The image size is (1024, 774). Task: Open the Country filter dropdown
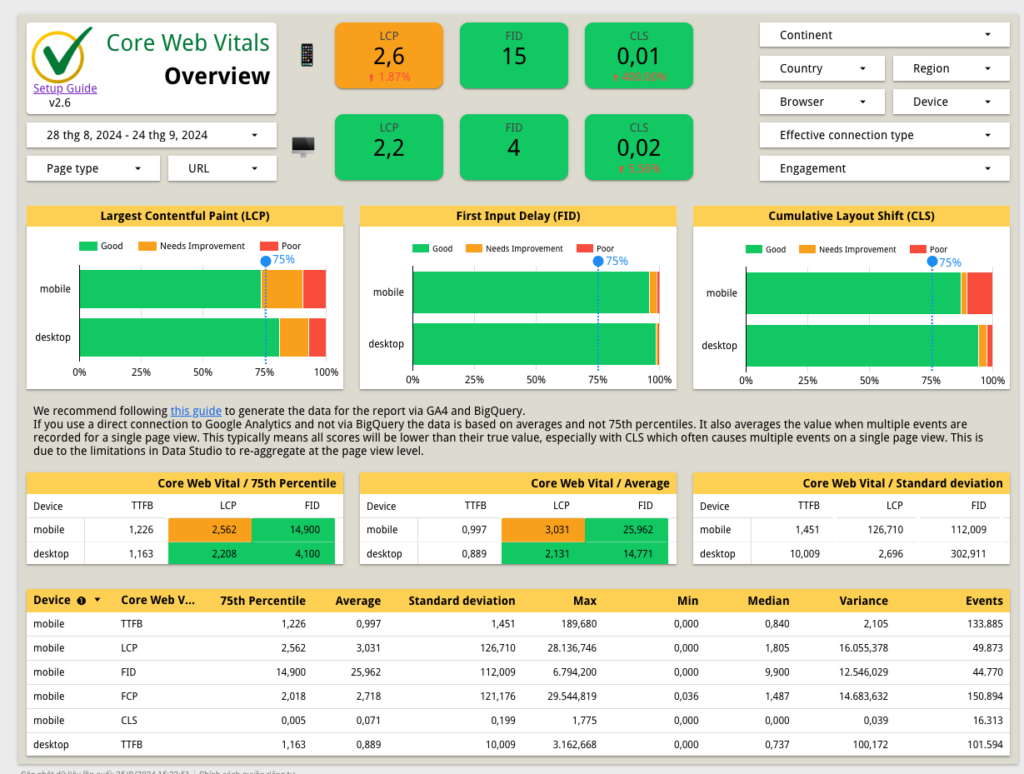click(822, 69)
